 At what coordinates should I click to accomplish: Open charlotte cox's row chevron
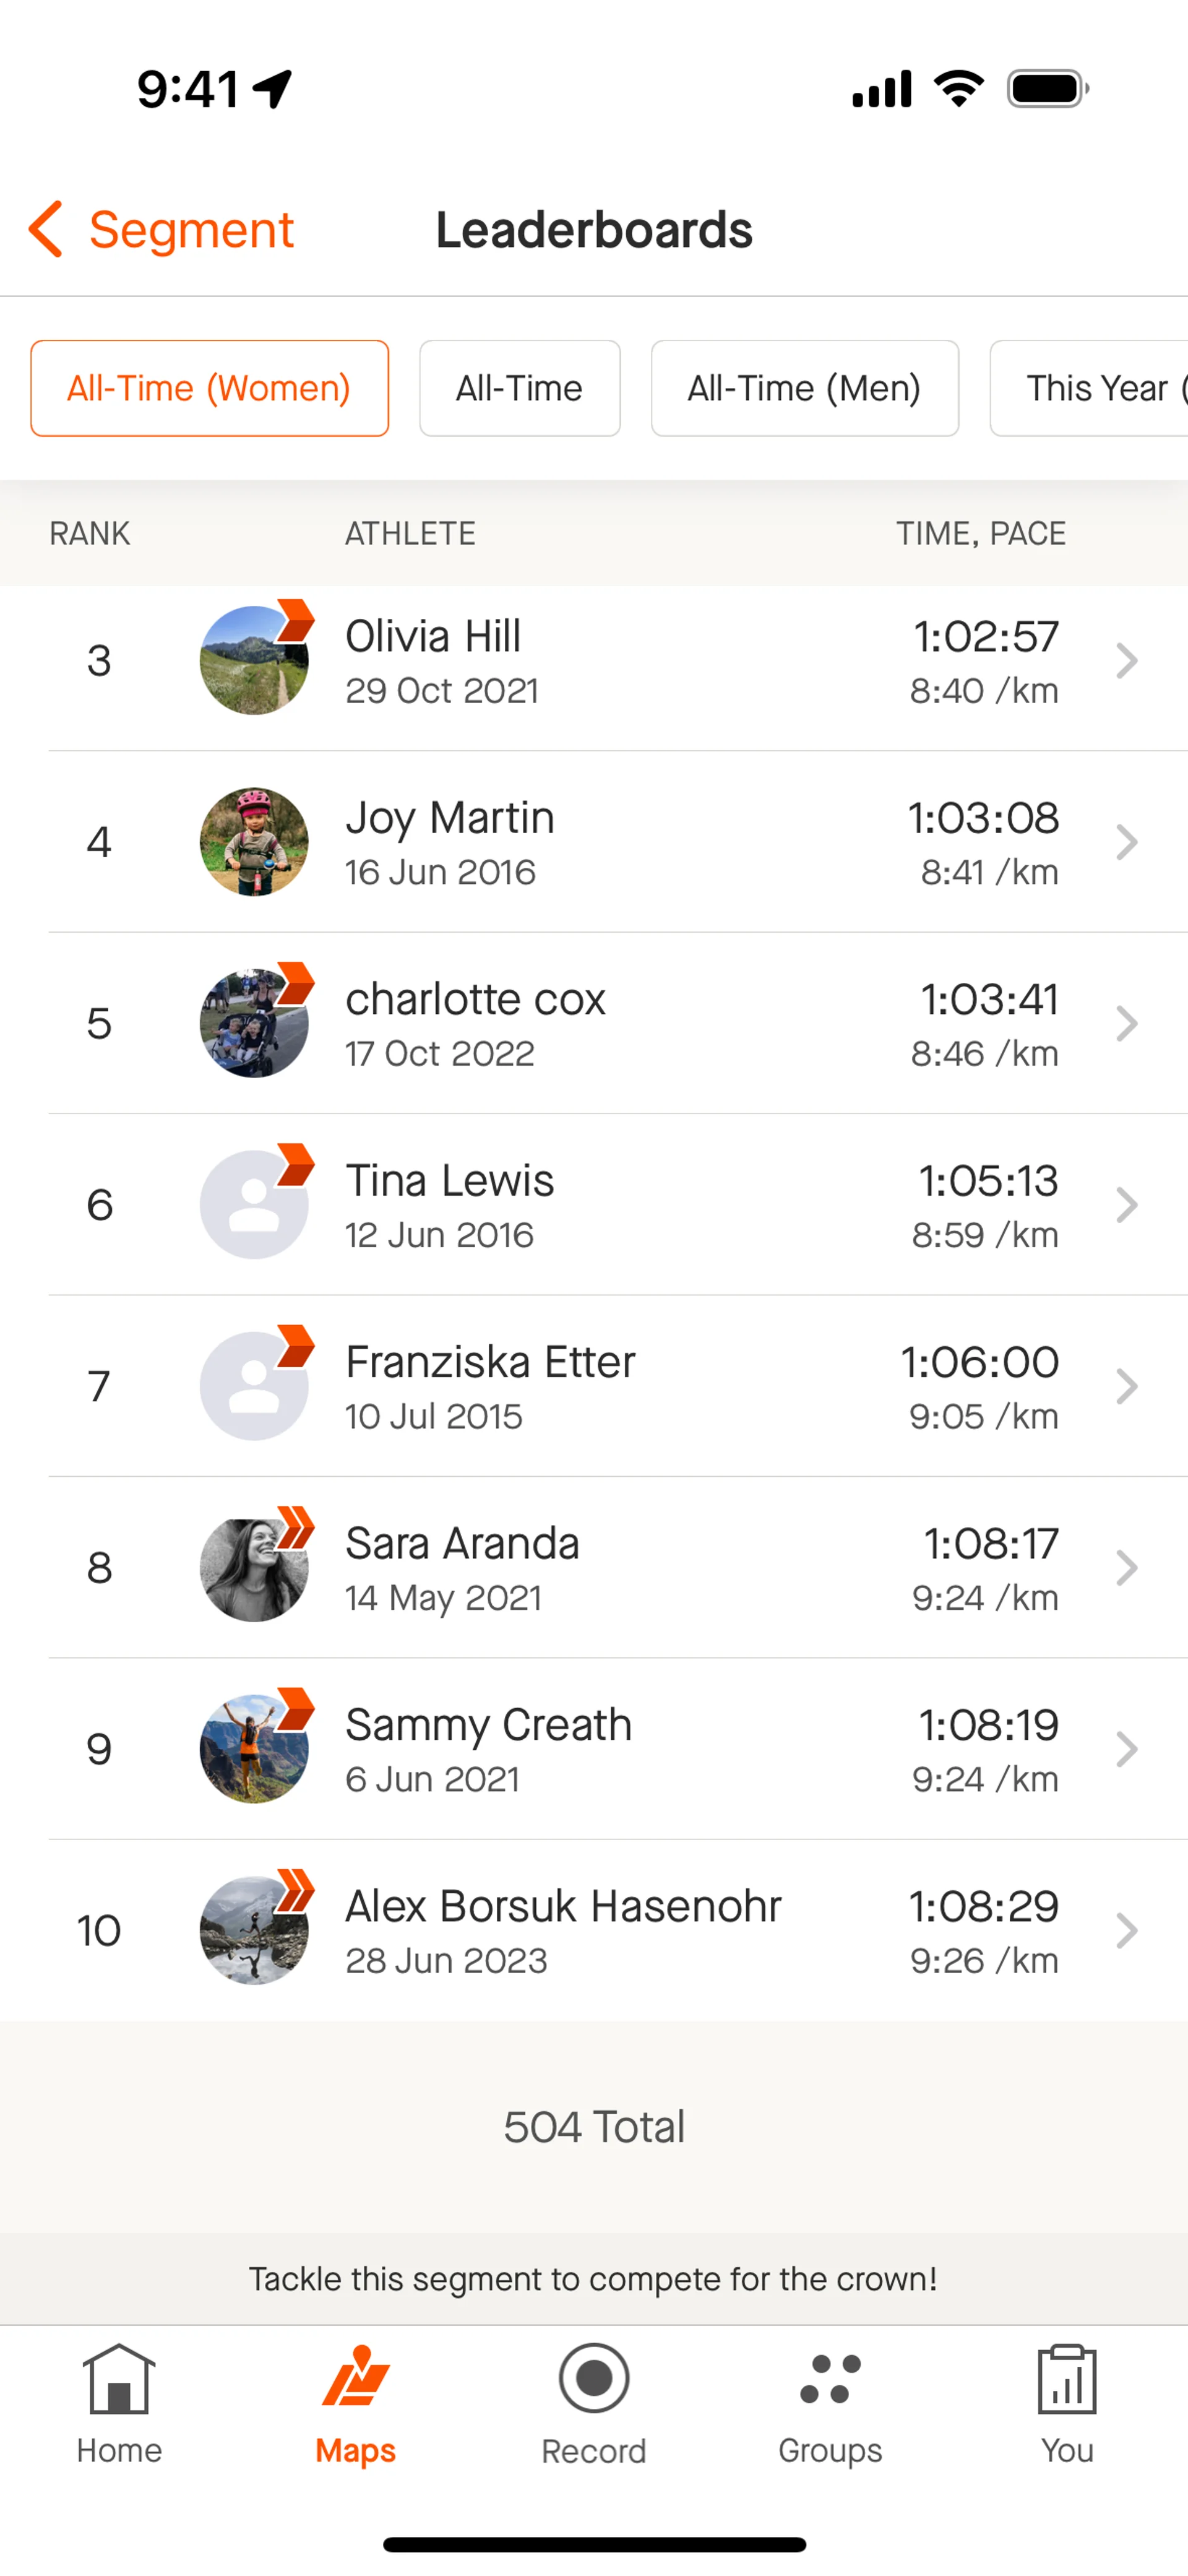pyautogui.click(x=1126, y=1023)
